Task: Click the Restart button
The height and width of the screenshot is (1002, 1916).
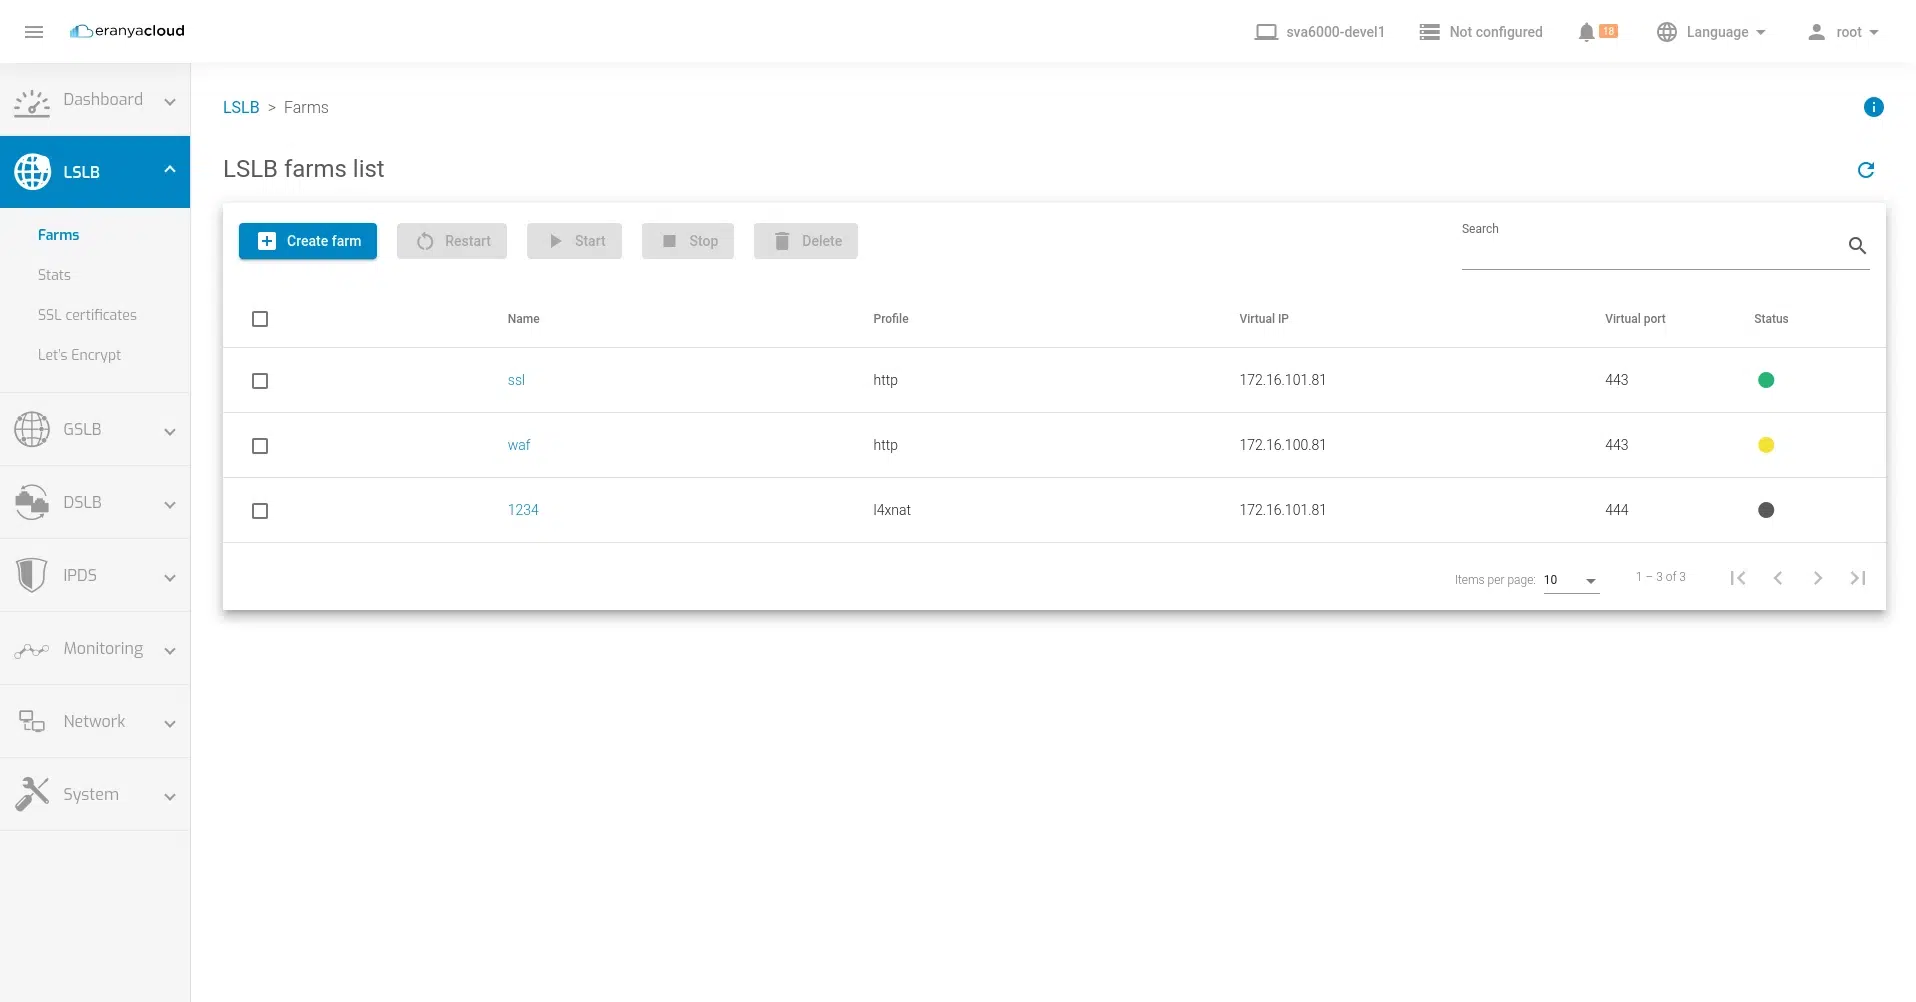Action: (x=452, y=241)
